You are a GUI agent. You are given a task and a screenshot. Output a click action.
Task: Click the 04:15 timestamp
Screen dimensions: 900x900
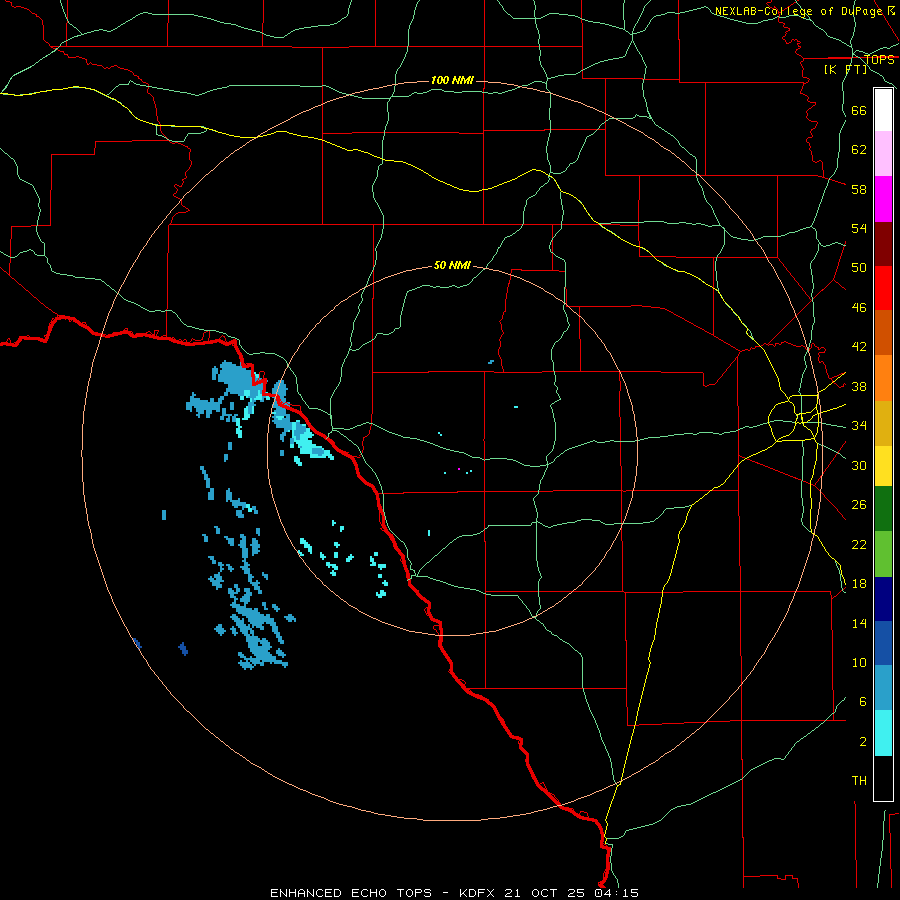click(x=616, y=893)
